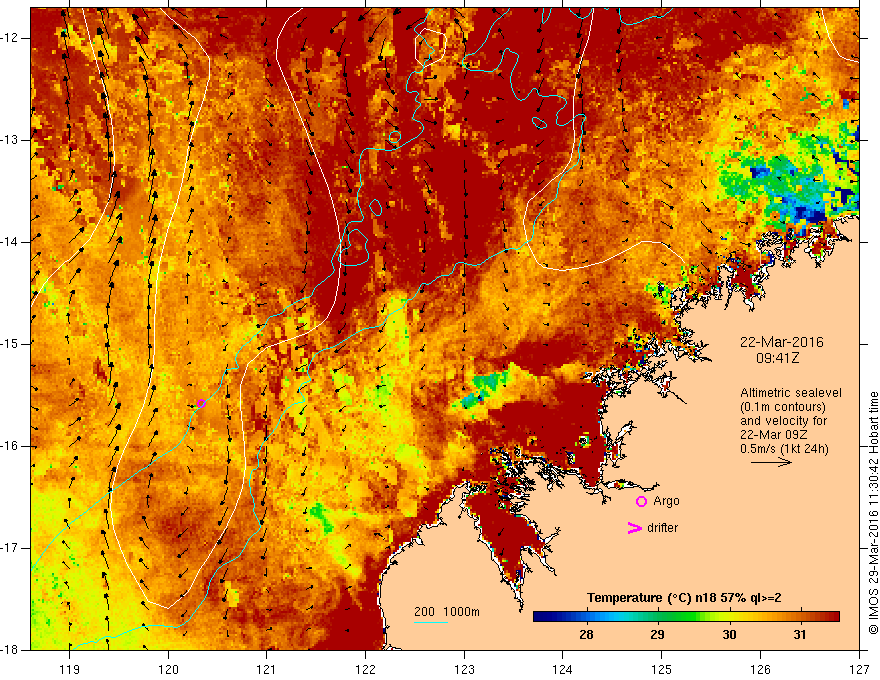Click longitude axis label 123
Viewport: 880px width, 680px height.
click(464, 669)
